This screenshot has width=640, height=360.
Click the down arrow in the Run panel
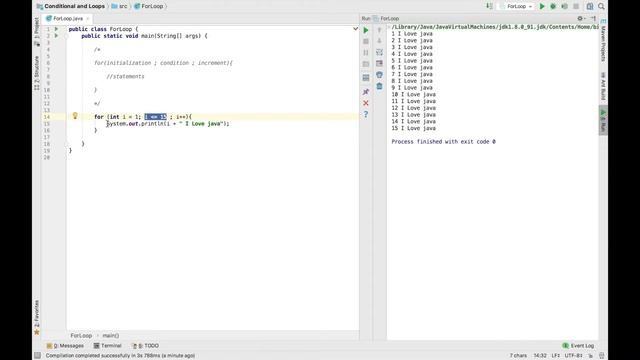tap(379, 41)
